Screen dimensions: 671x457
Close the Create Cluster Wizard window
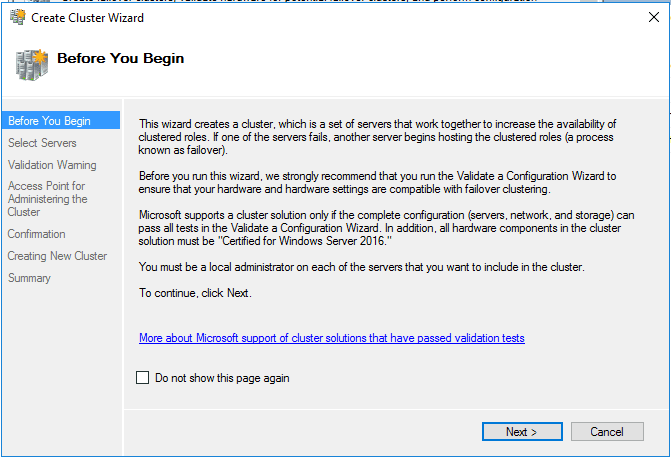(653, 17)
